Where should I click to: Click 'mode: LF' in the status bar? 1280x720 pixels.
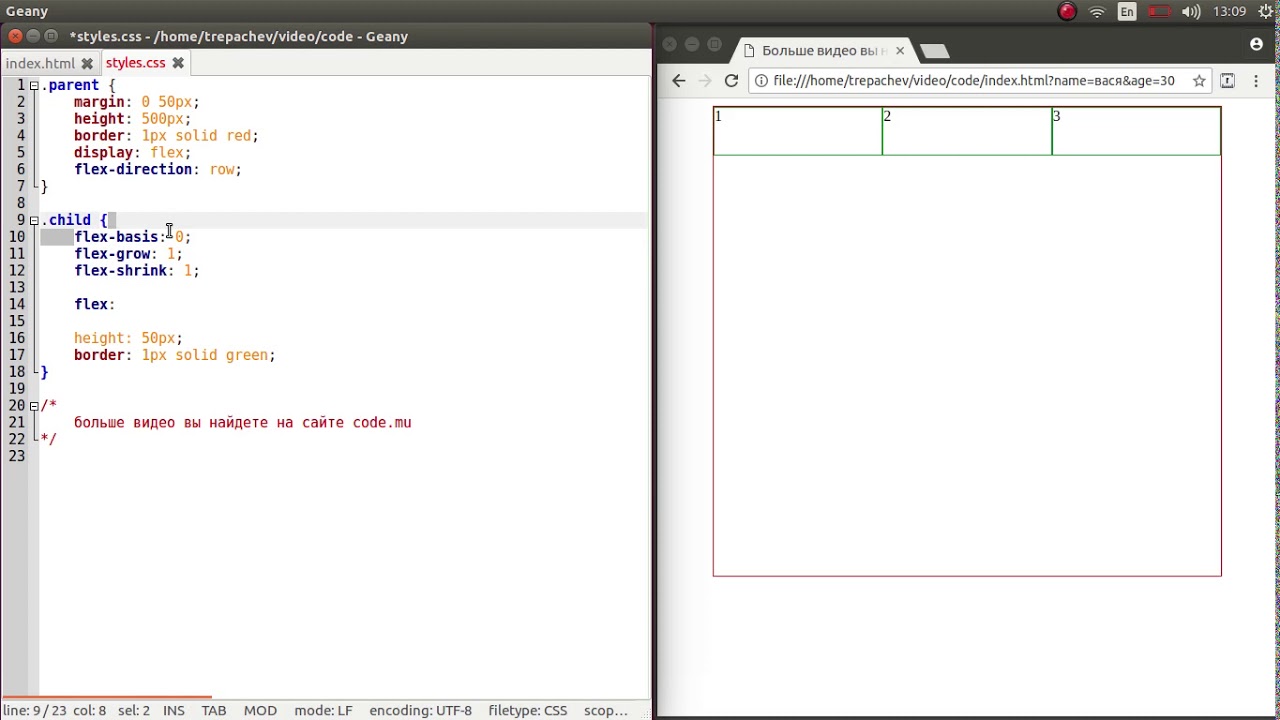pos(323,711)
